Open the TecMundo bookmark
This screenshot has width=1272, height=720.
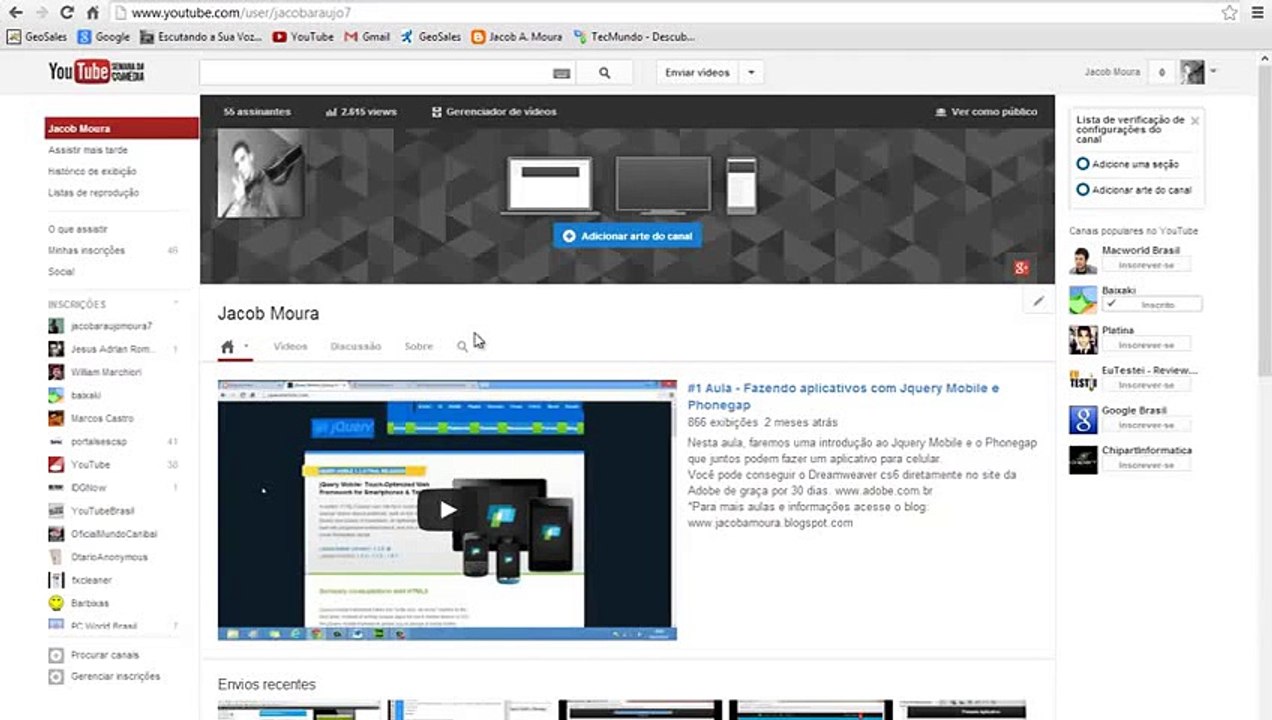pyautogui.click(x=635, y=37)
